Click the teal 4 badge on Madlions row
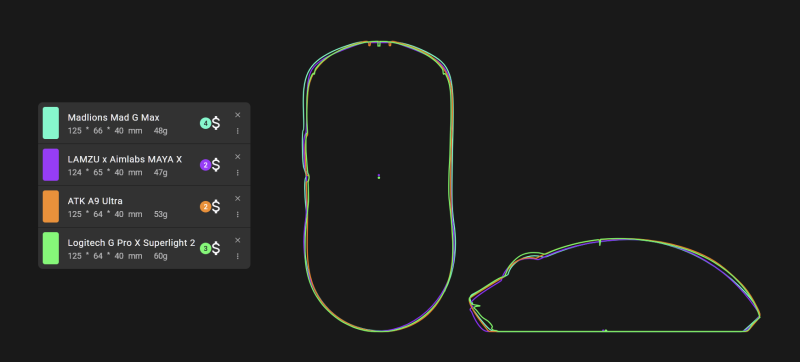 click(205, 123)
